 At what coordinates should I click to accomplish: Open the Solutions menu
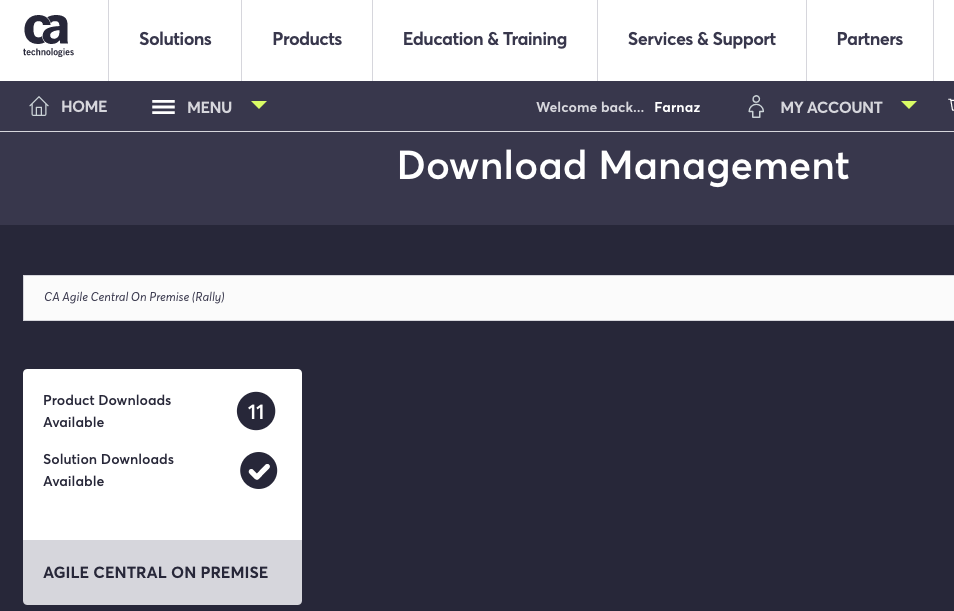click(175, 40)
